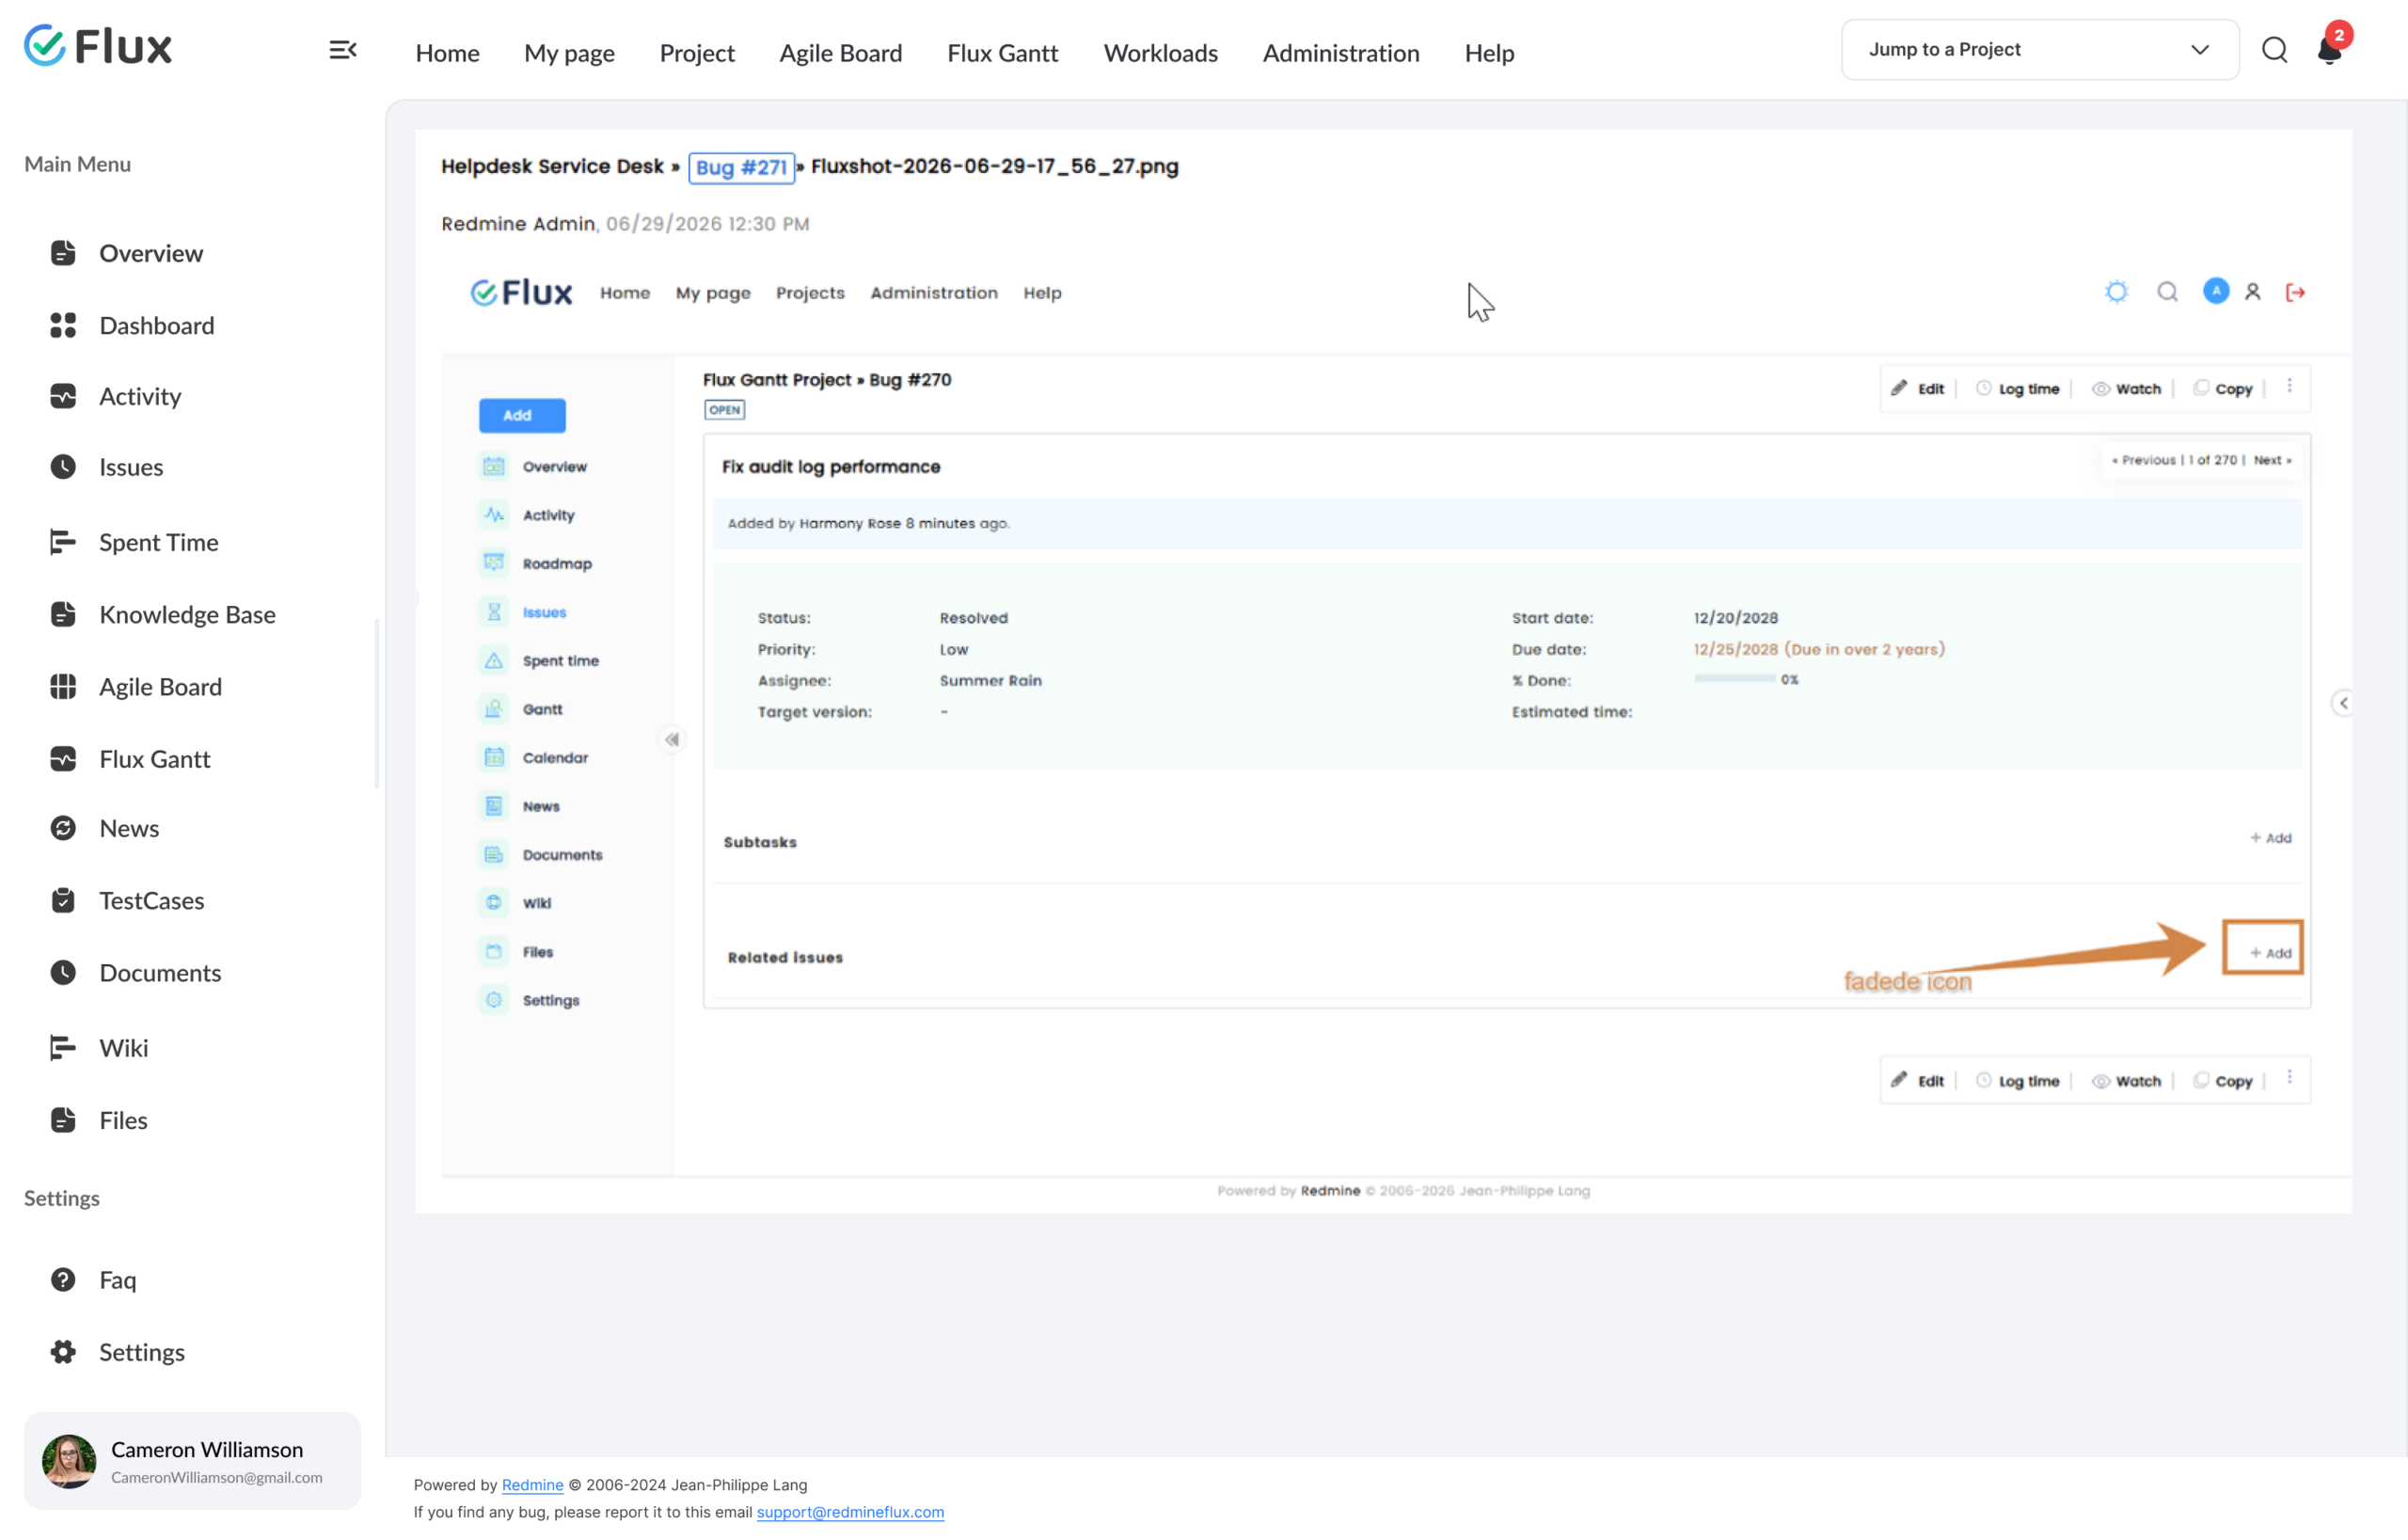
Task: Click the Fluxshot-2026-06-29-17_56_27.png filename
Action: 994,166
